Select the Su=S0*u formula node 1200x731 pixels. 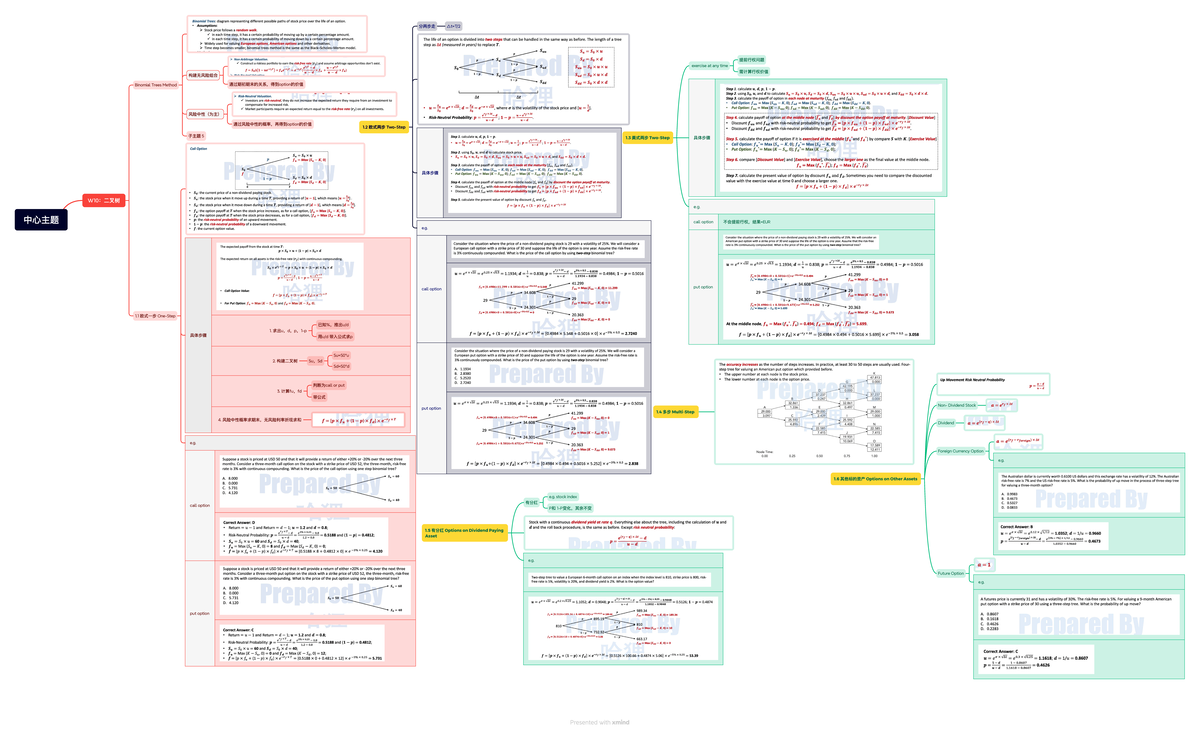point(342,355)
